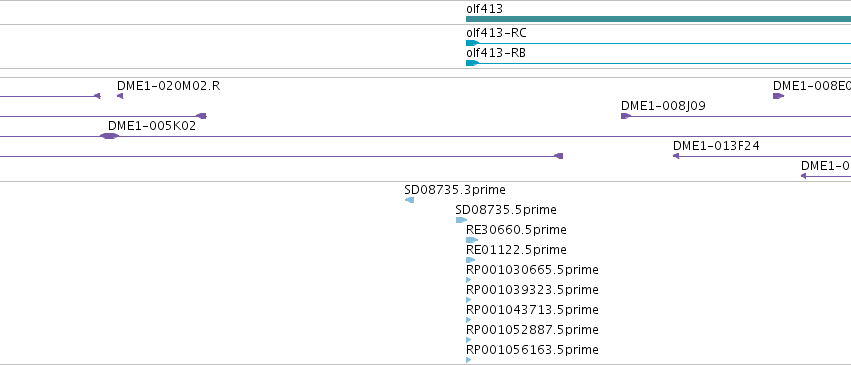Select purple end glyph of the line just above DME1-005K02

click(x=201, y=116)
